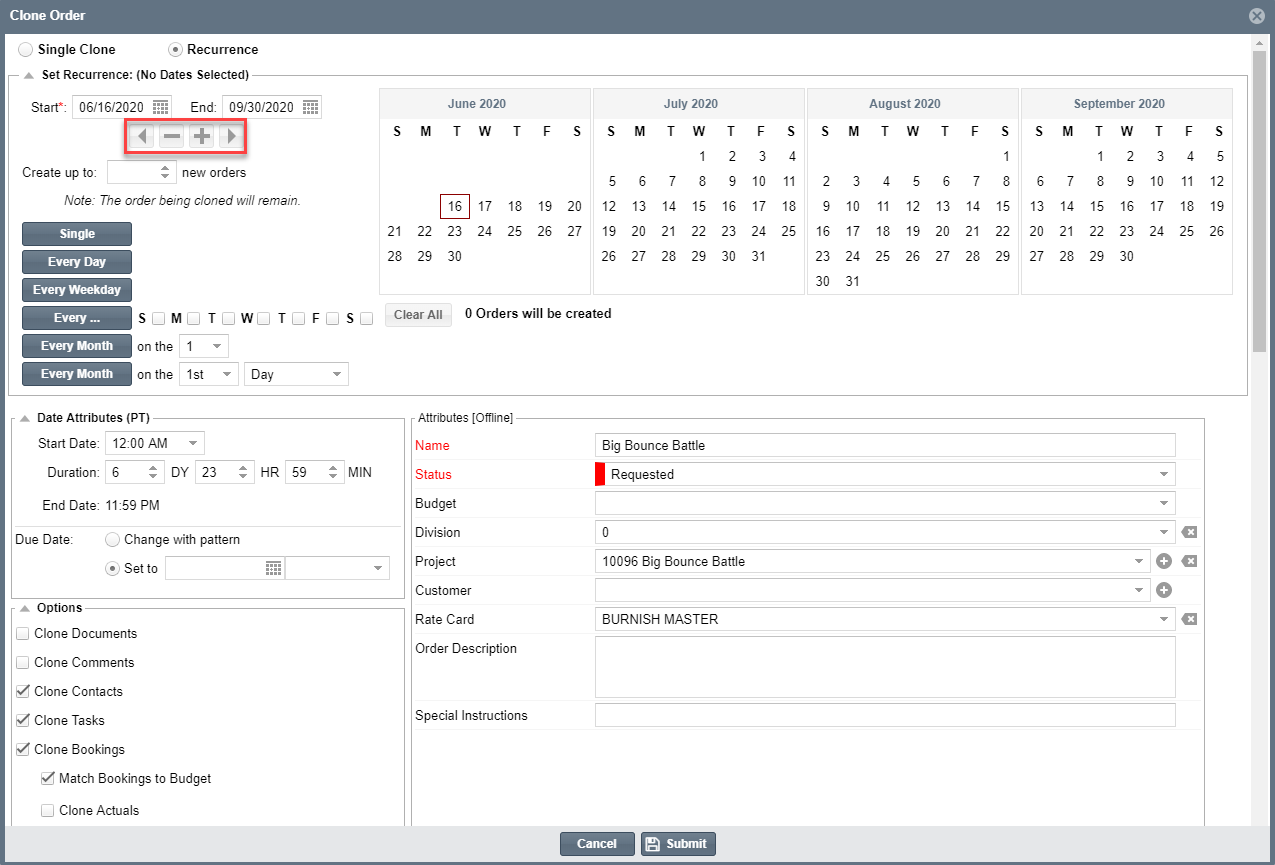Clear the Rate Card field with its x icon

[1189, 620]
